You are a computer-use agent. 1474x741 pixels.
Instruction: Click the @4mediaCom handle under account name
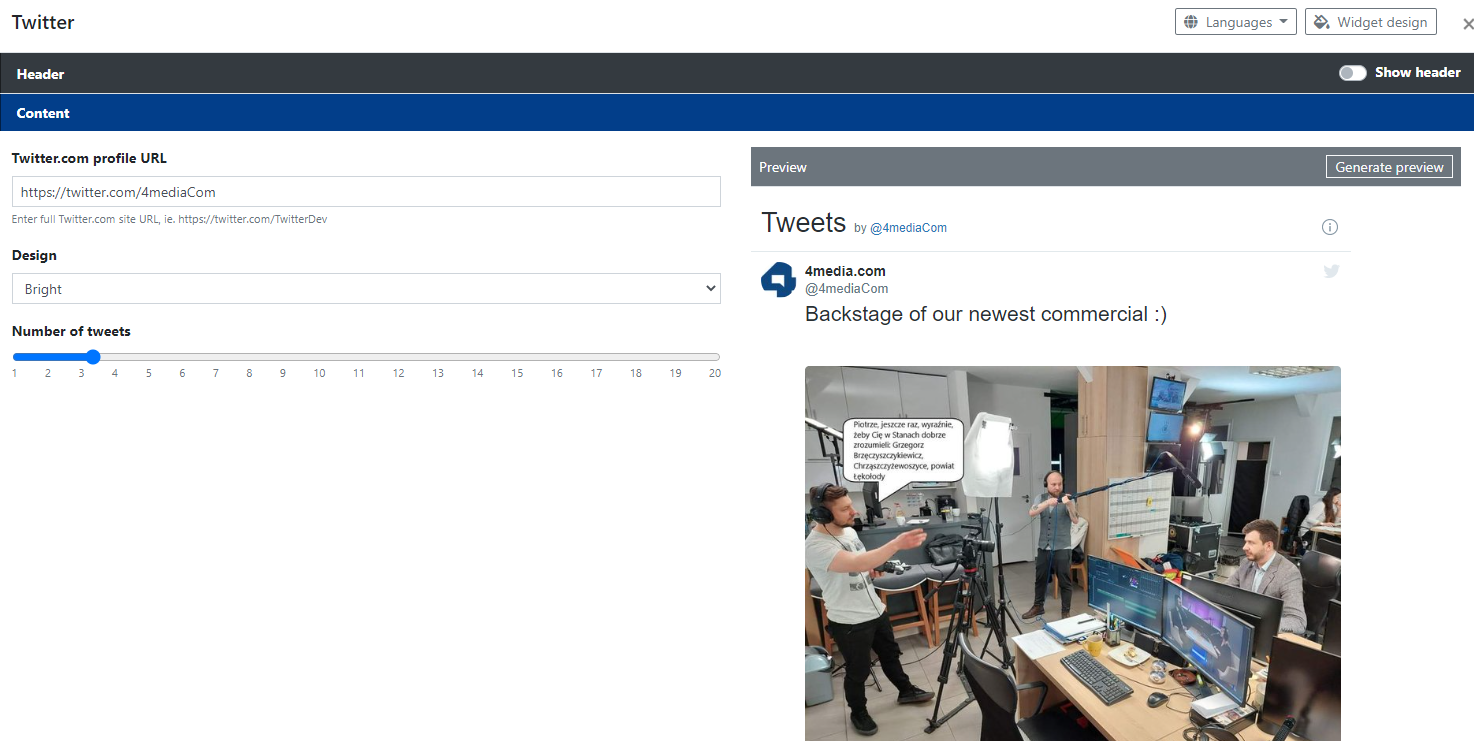click(846, 289)
